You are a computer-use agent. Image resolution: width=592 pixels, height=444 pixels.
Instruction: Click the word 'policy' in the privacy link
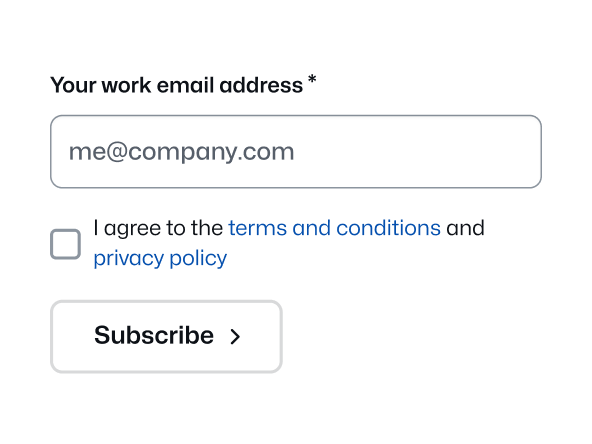point(198,259)
